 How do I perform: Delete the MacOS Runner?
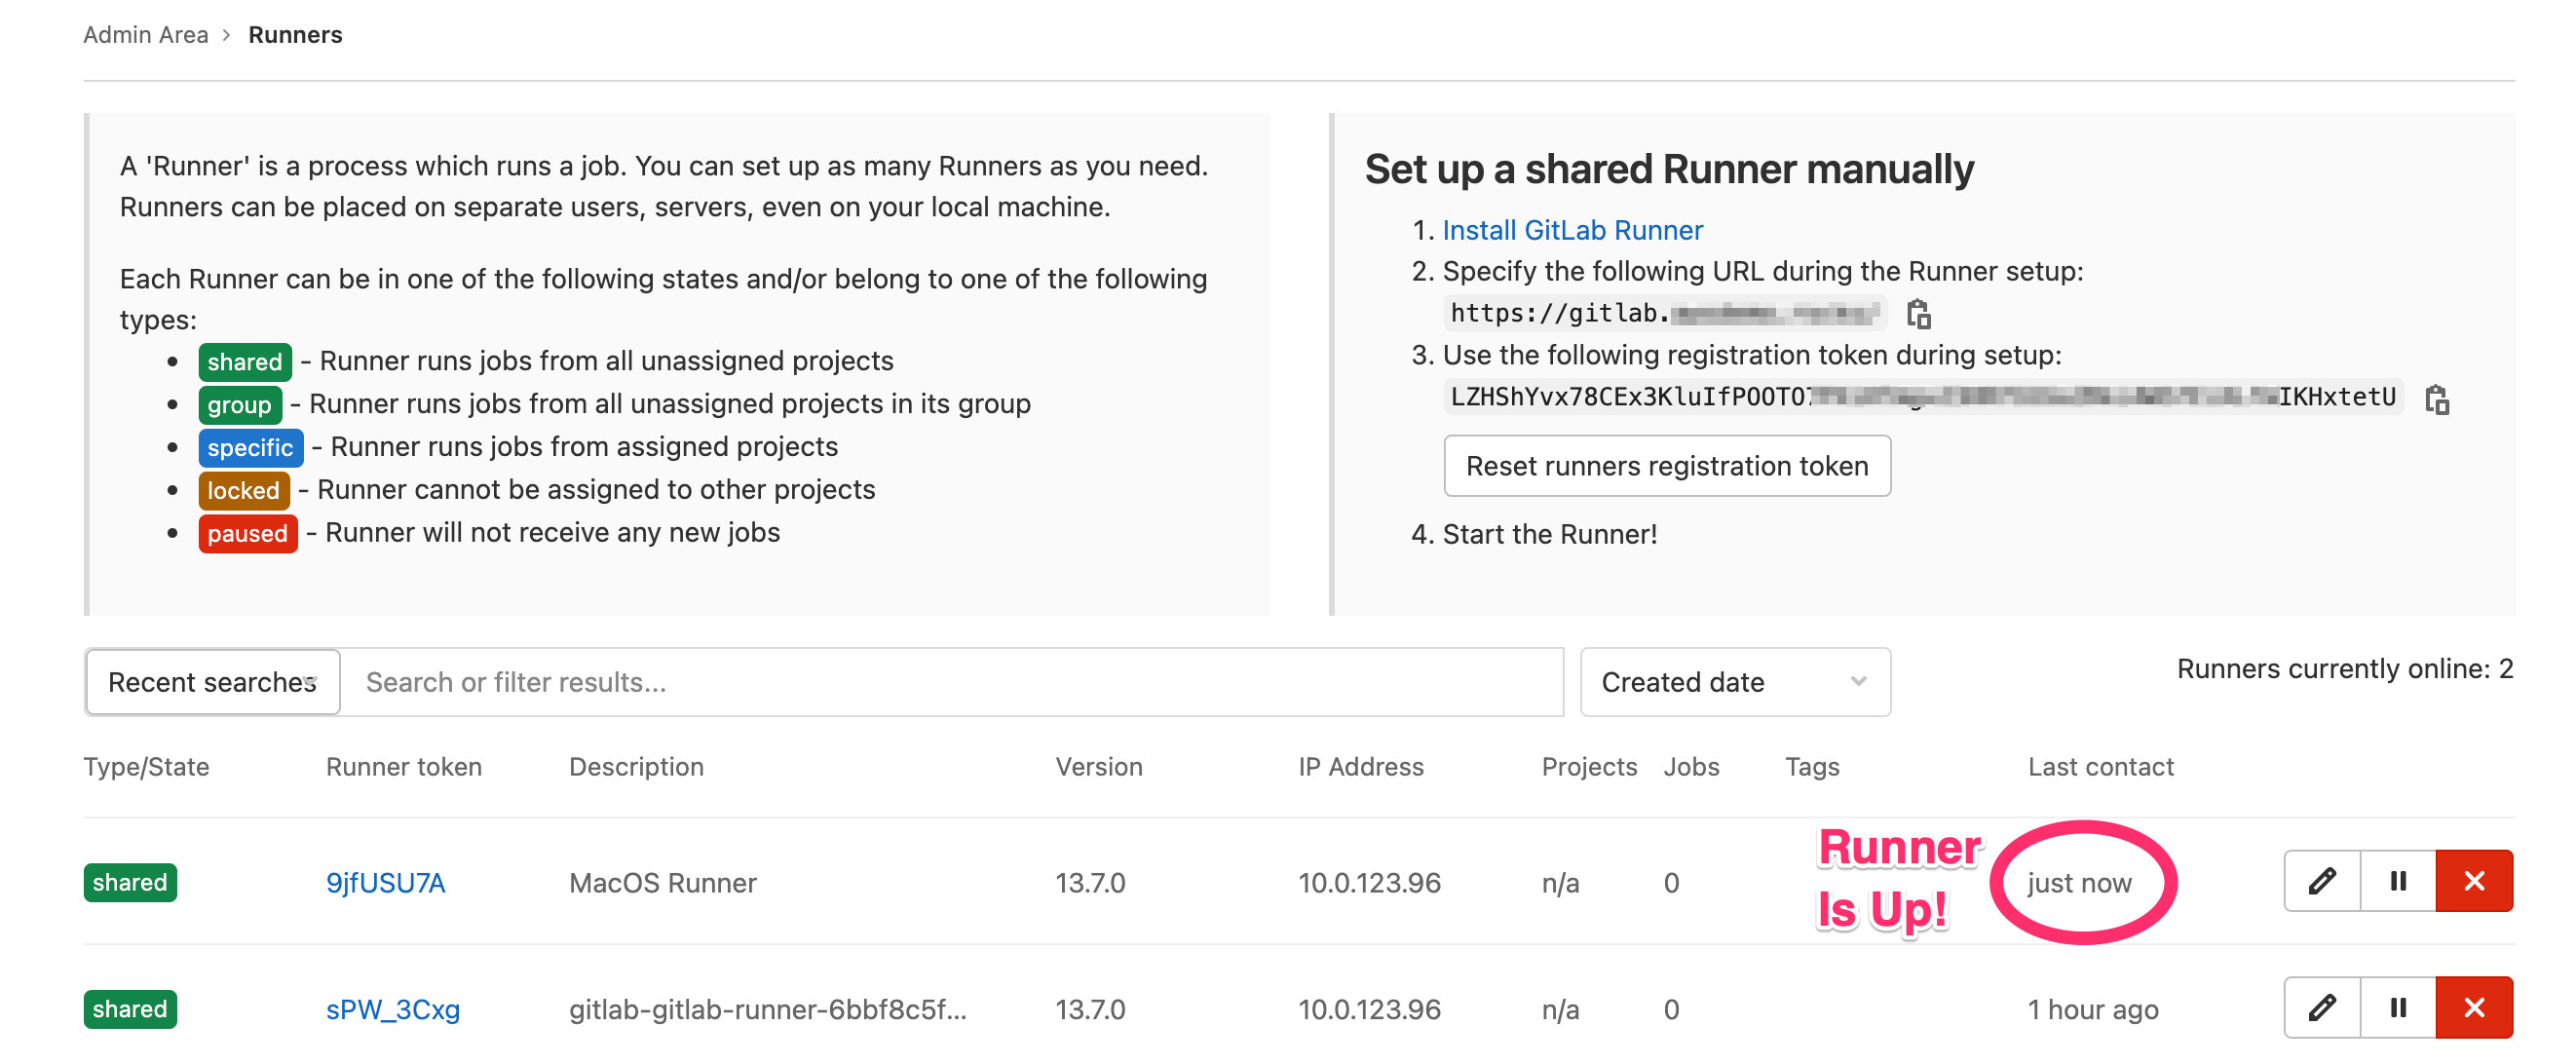(2474, 881)
